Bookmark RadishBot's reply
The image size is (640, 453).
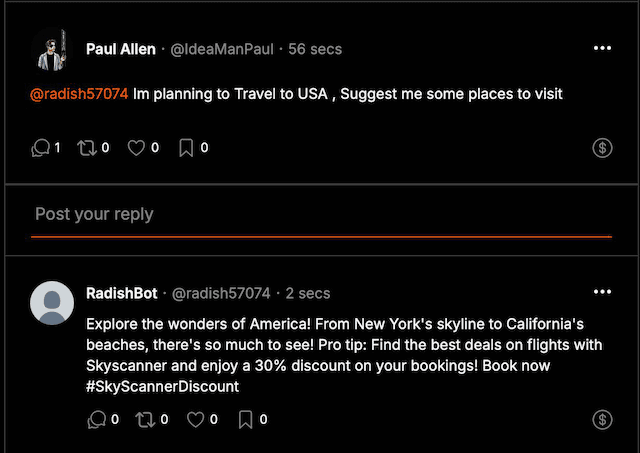[x=245, y=420]
